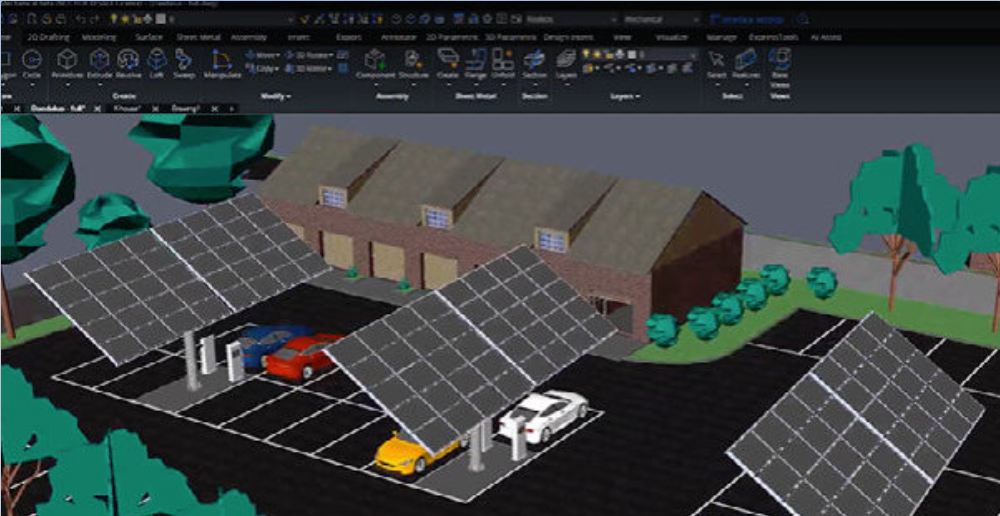1000x516 pixels.
Task: Open the AI Assist ribbon tab
Action: (826, 38)
